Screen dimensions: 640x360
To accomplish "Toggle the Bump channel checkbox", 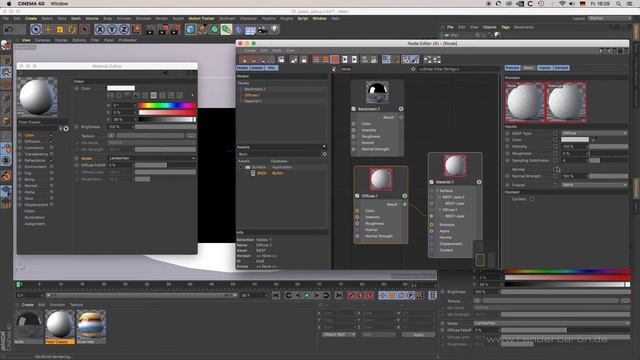I will 51,179.
